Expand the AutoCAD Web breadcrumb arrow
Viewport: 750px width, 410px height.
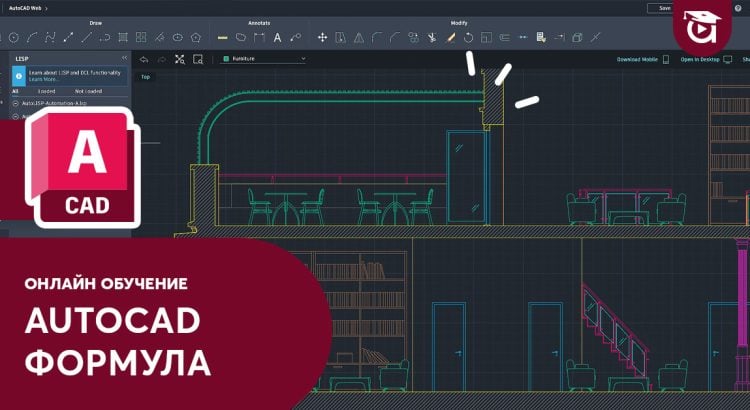tap(47, 8)
